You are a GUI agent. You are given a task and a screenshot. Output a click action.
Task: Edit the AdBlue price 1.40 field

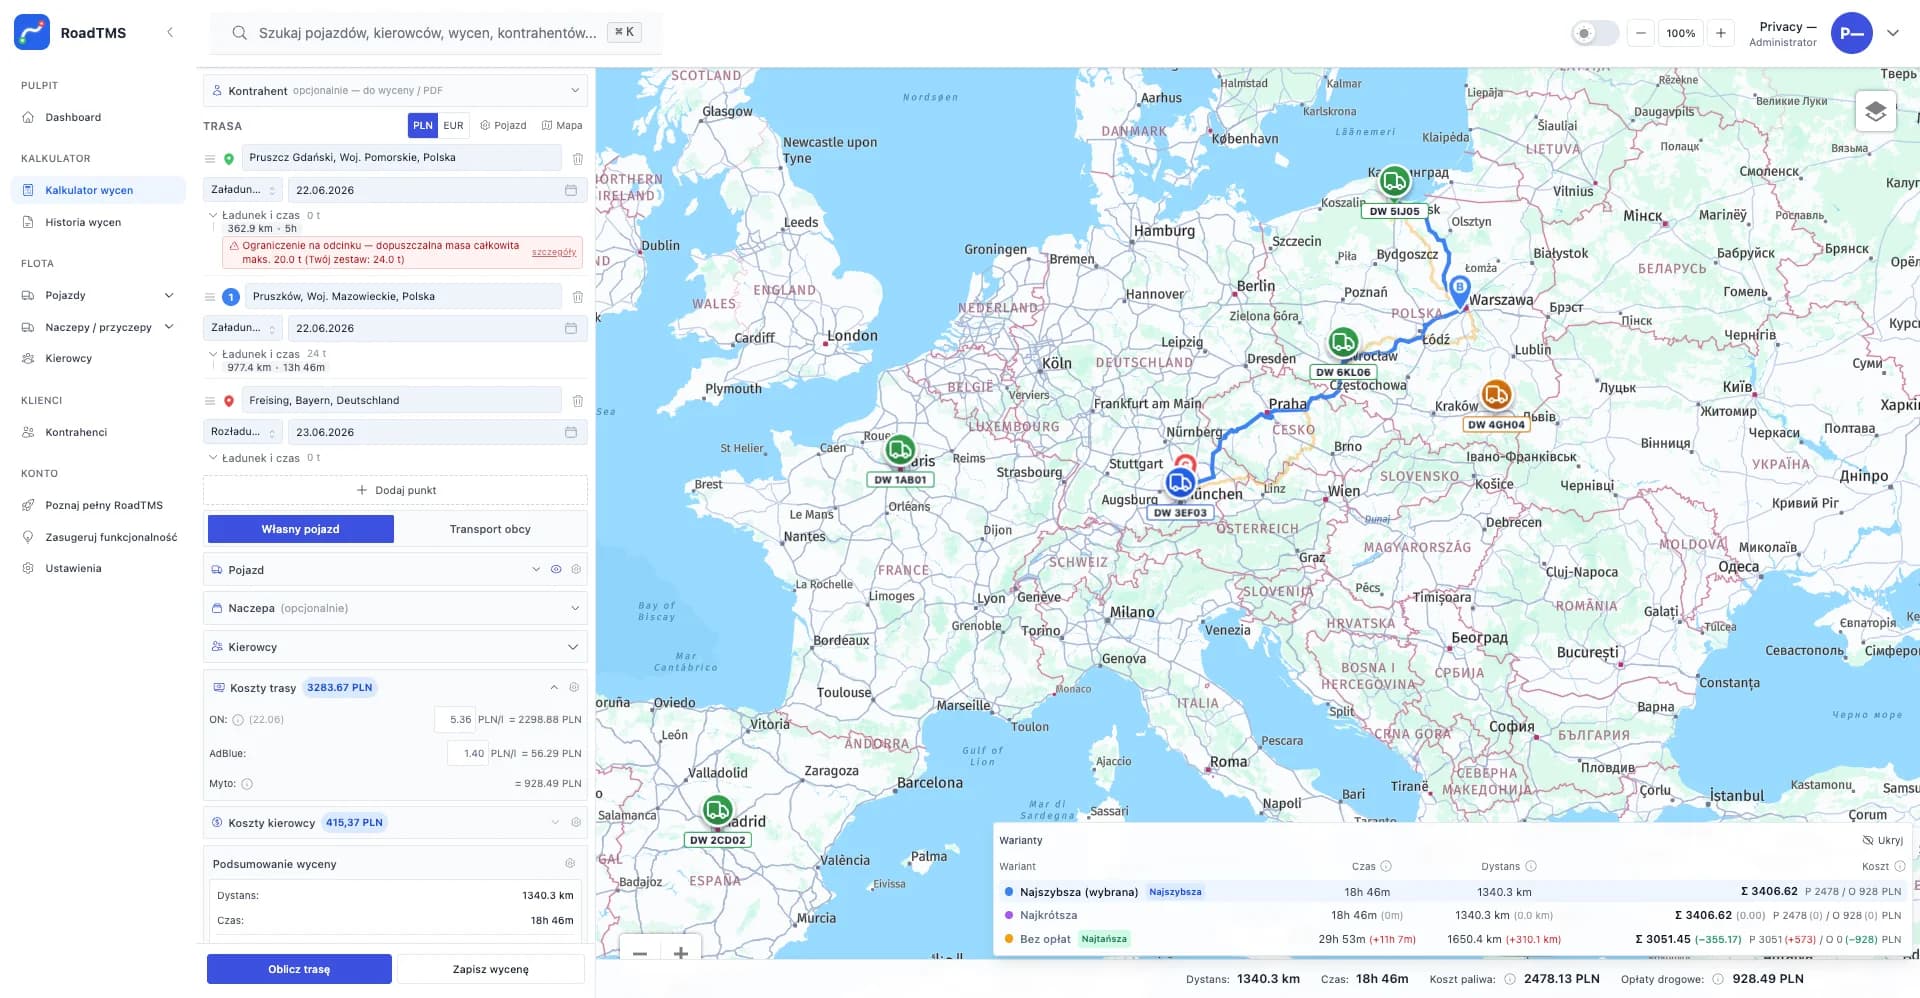(x=467, y=753)
